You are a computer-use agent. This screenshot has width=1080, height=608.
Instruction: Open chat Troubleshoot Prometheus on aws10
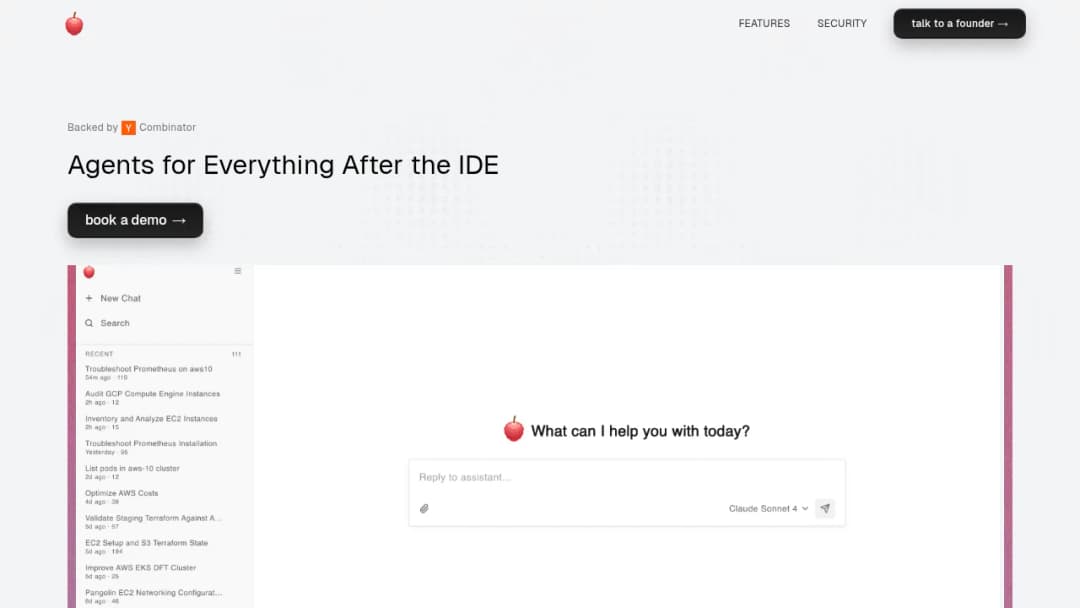coord(149,373)
